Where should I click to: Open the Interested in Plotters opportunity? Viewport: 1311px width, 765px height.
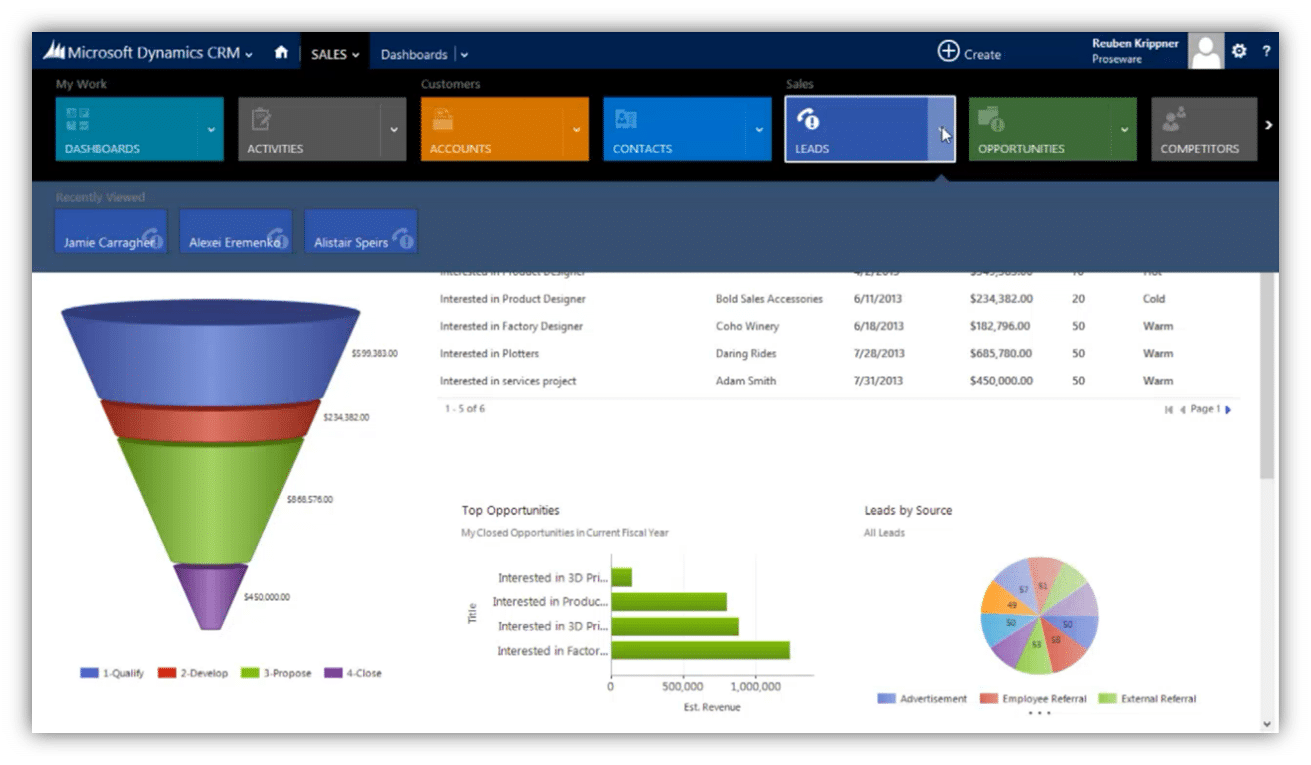click(489, 354)
